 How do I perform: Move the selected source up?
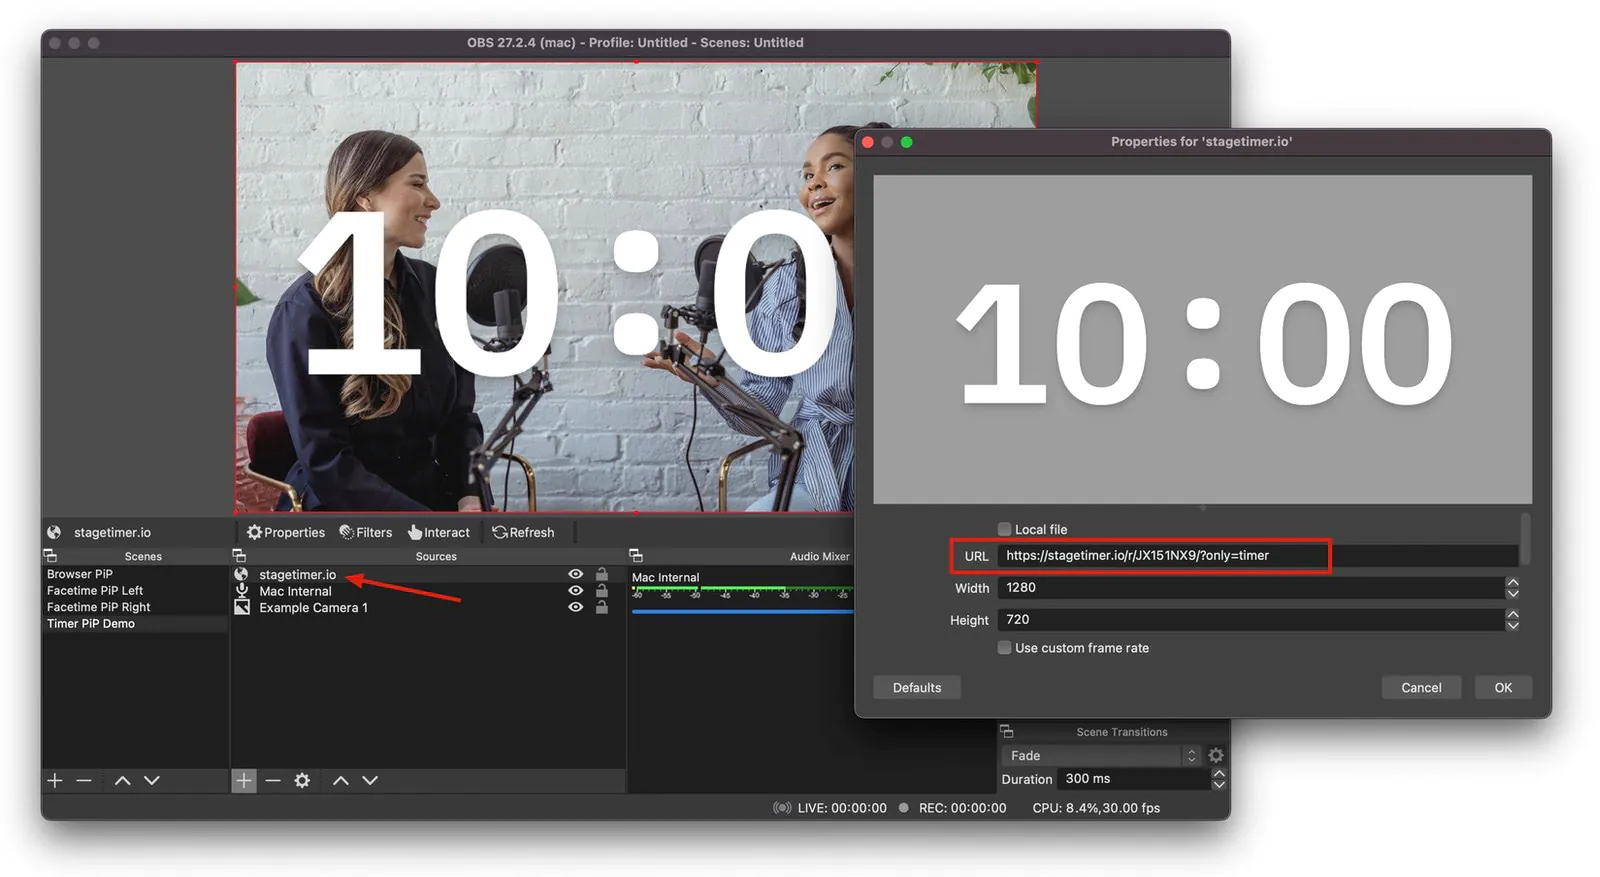(341, 780)
